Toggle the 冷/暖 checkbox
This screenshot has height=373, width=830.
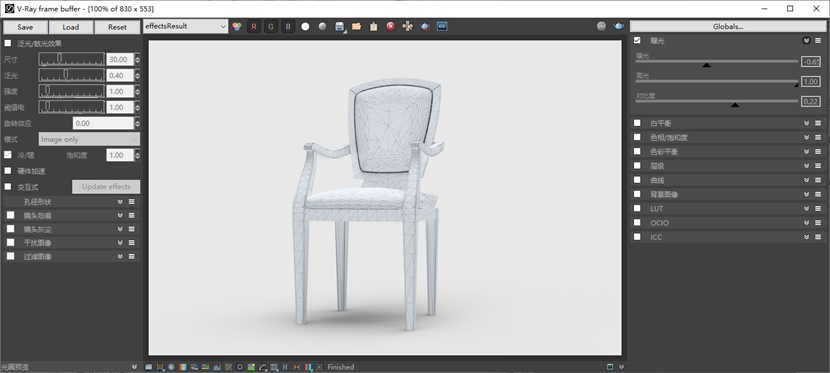coord(8,155)
